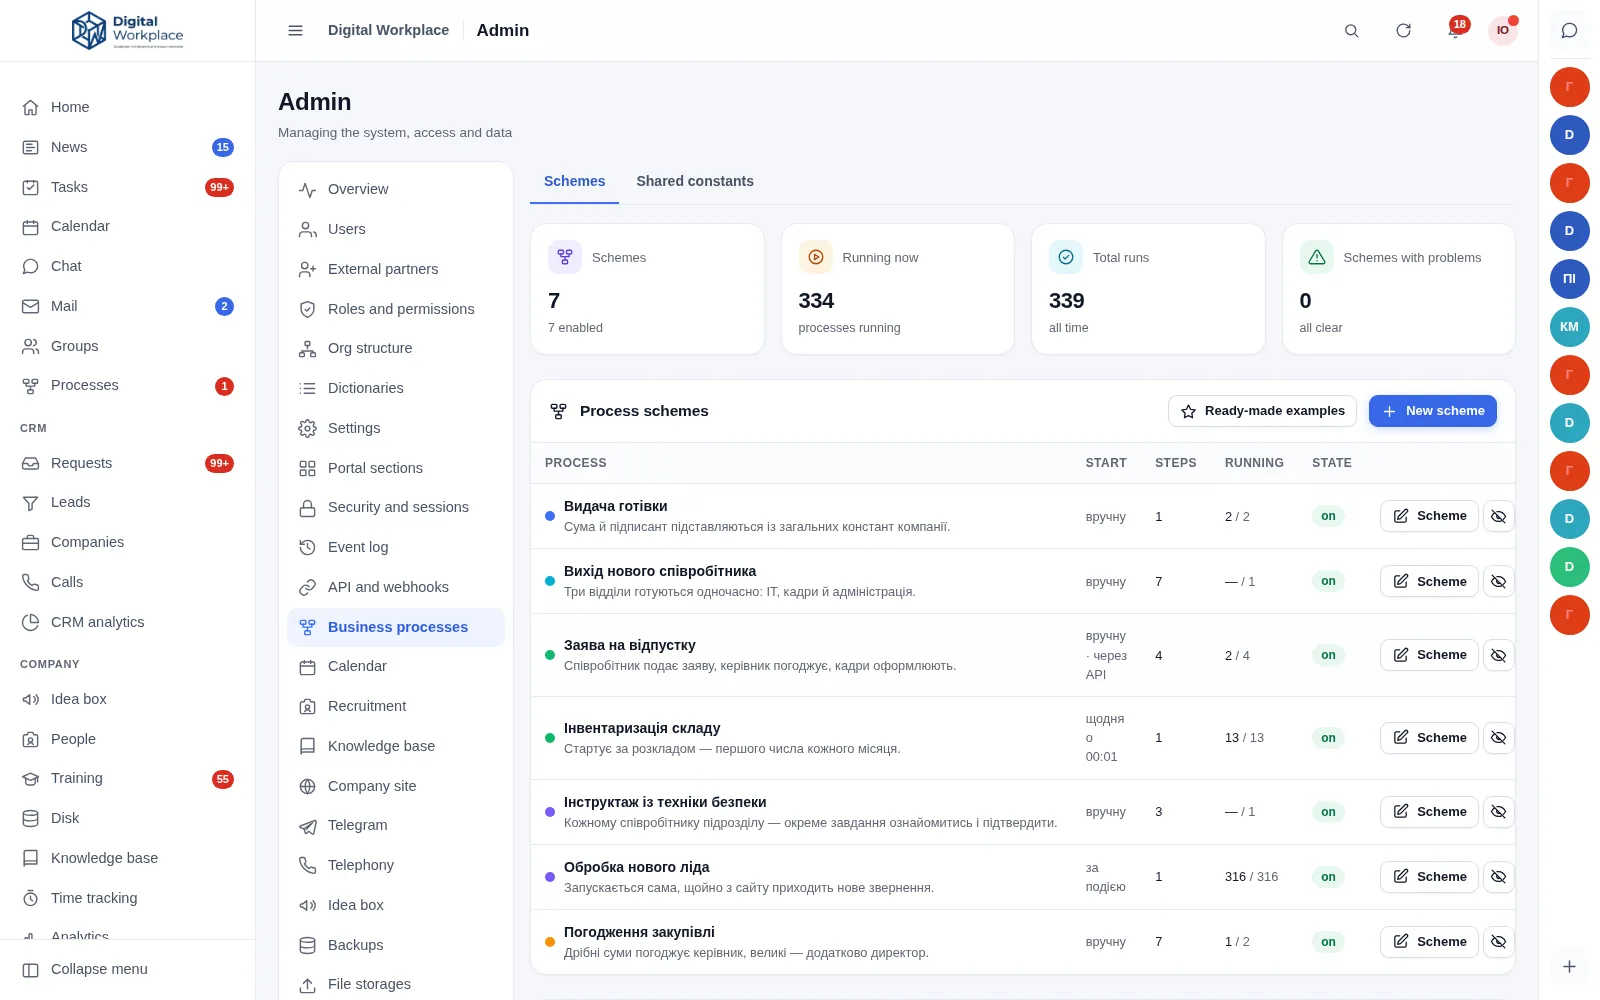
Task: Click the Digital Workplace logo
Action: coord(128,31)
